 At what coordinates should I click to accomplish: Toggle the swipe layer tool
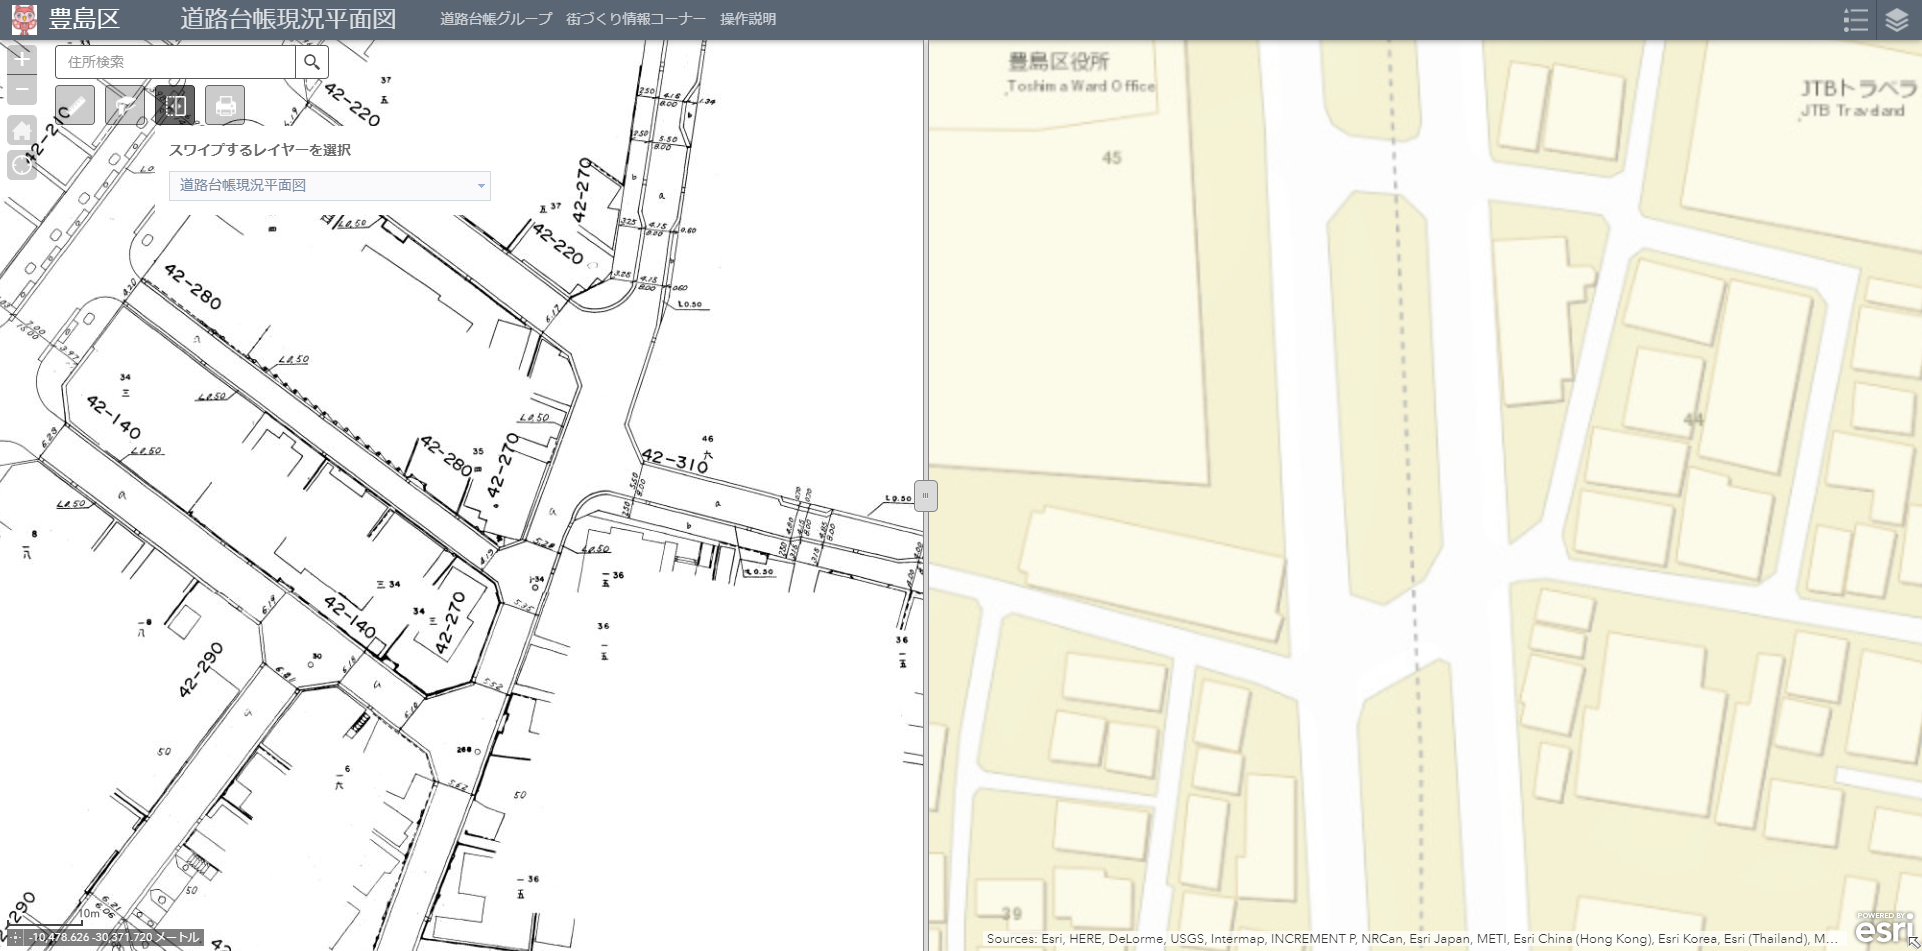(x=175, y=105)
